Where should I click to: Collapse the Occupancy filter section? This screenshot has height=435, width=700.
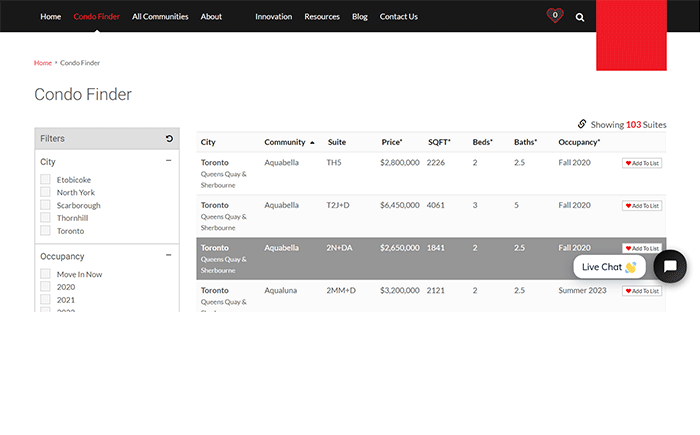[169, 255]
